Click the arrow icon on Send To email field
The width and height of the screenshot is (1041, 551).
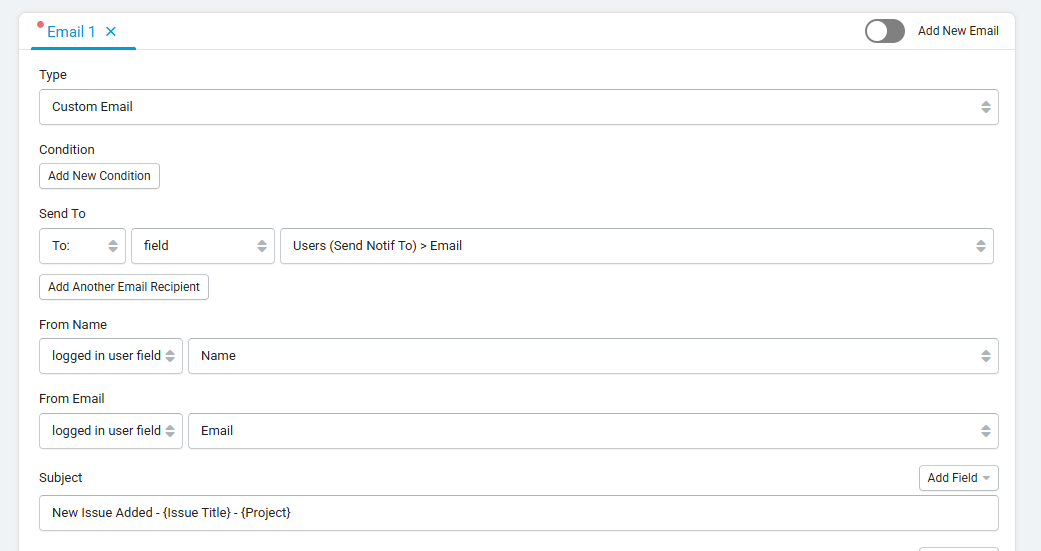981,246
